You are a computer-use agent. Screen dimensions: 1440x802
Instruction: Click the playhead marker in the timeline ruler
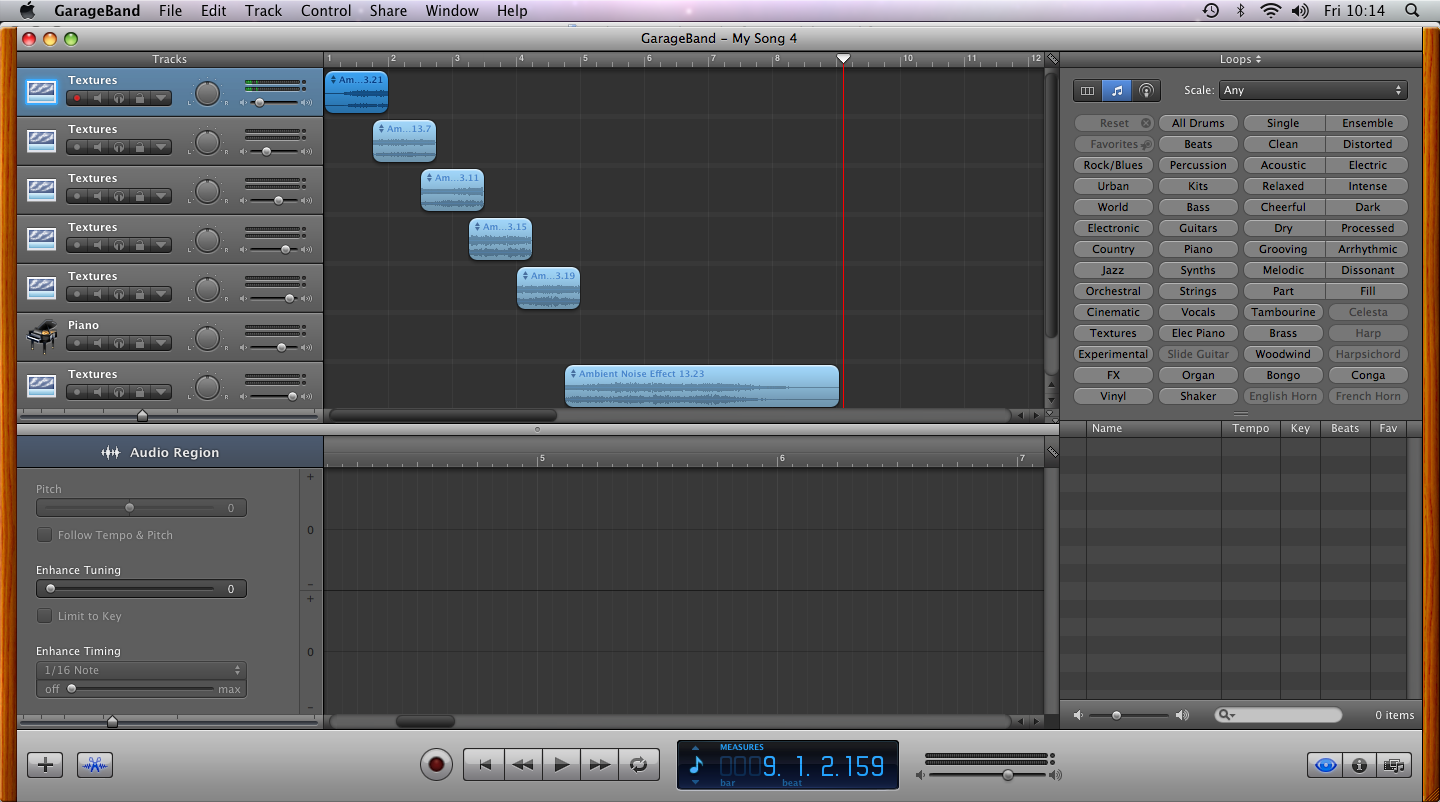[x=843, y=59]
